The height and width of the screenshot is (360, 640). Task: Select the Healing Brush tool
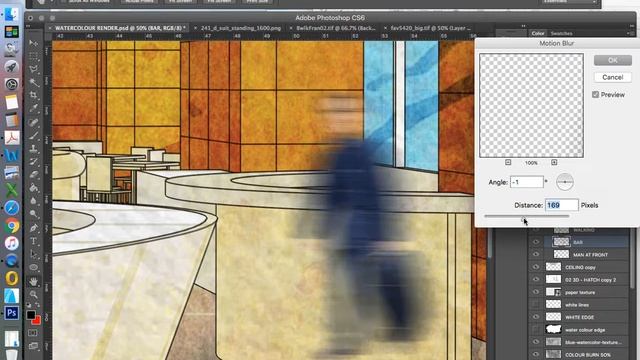(33, 122)
